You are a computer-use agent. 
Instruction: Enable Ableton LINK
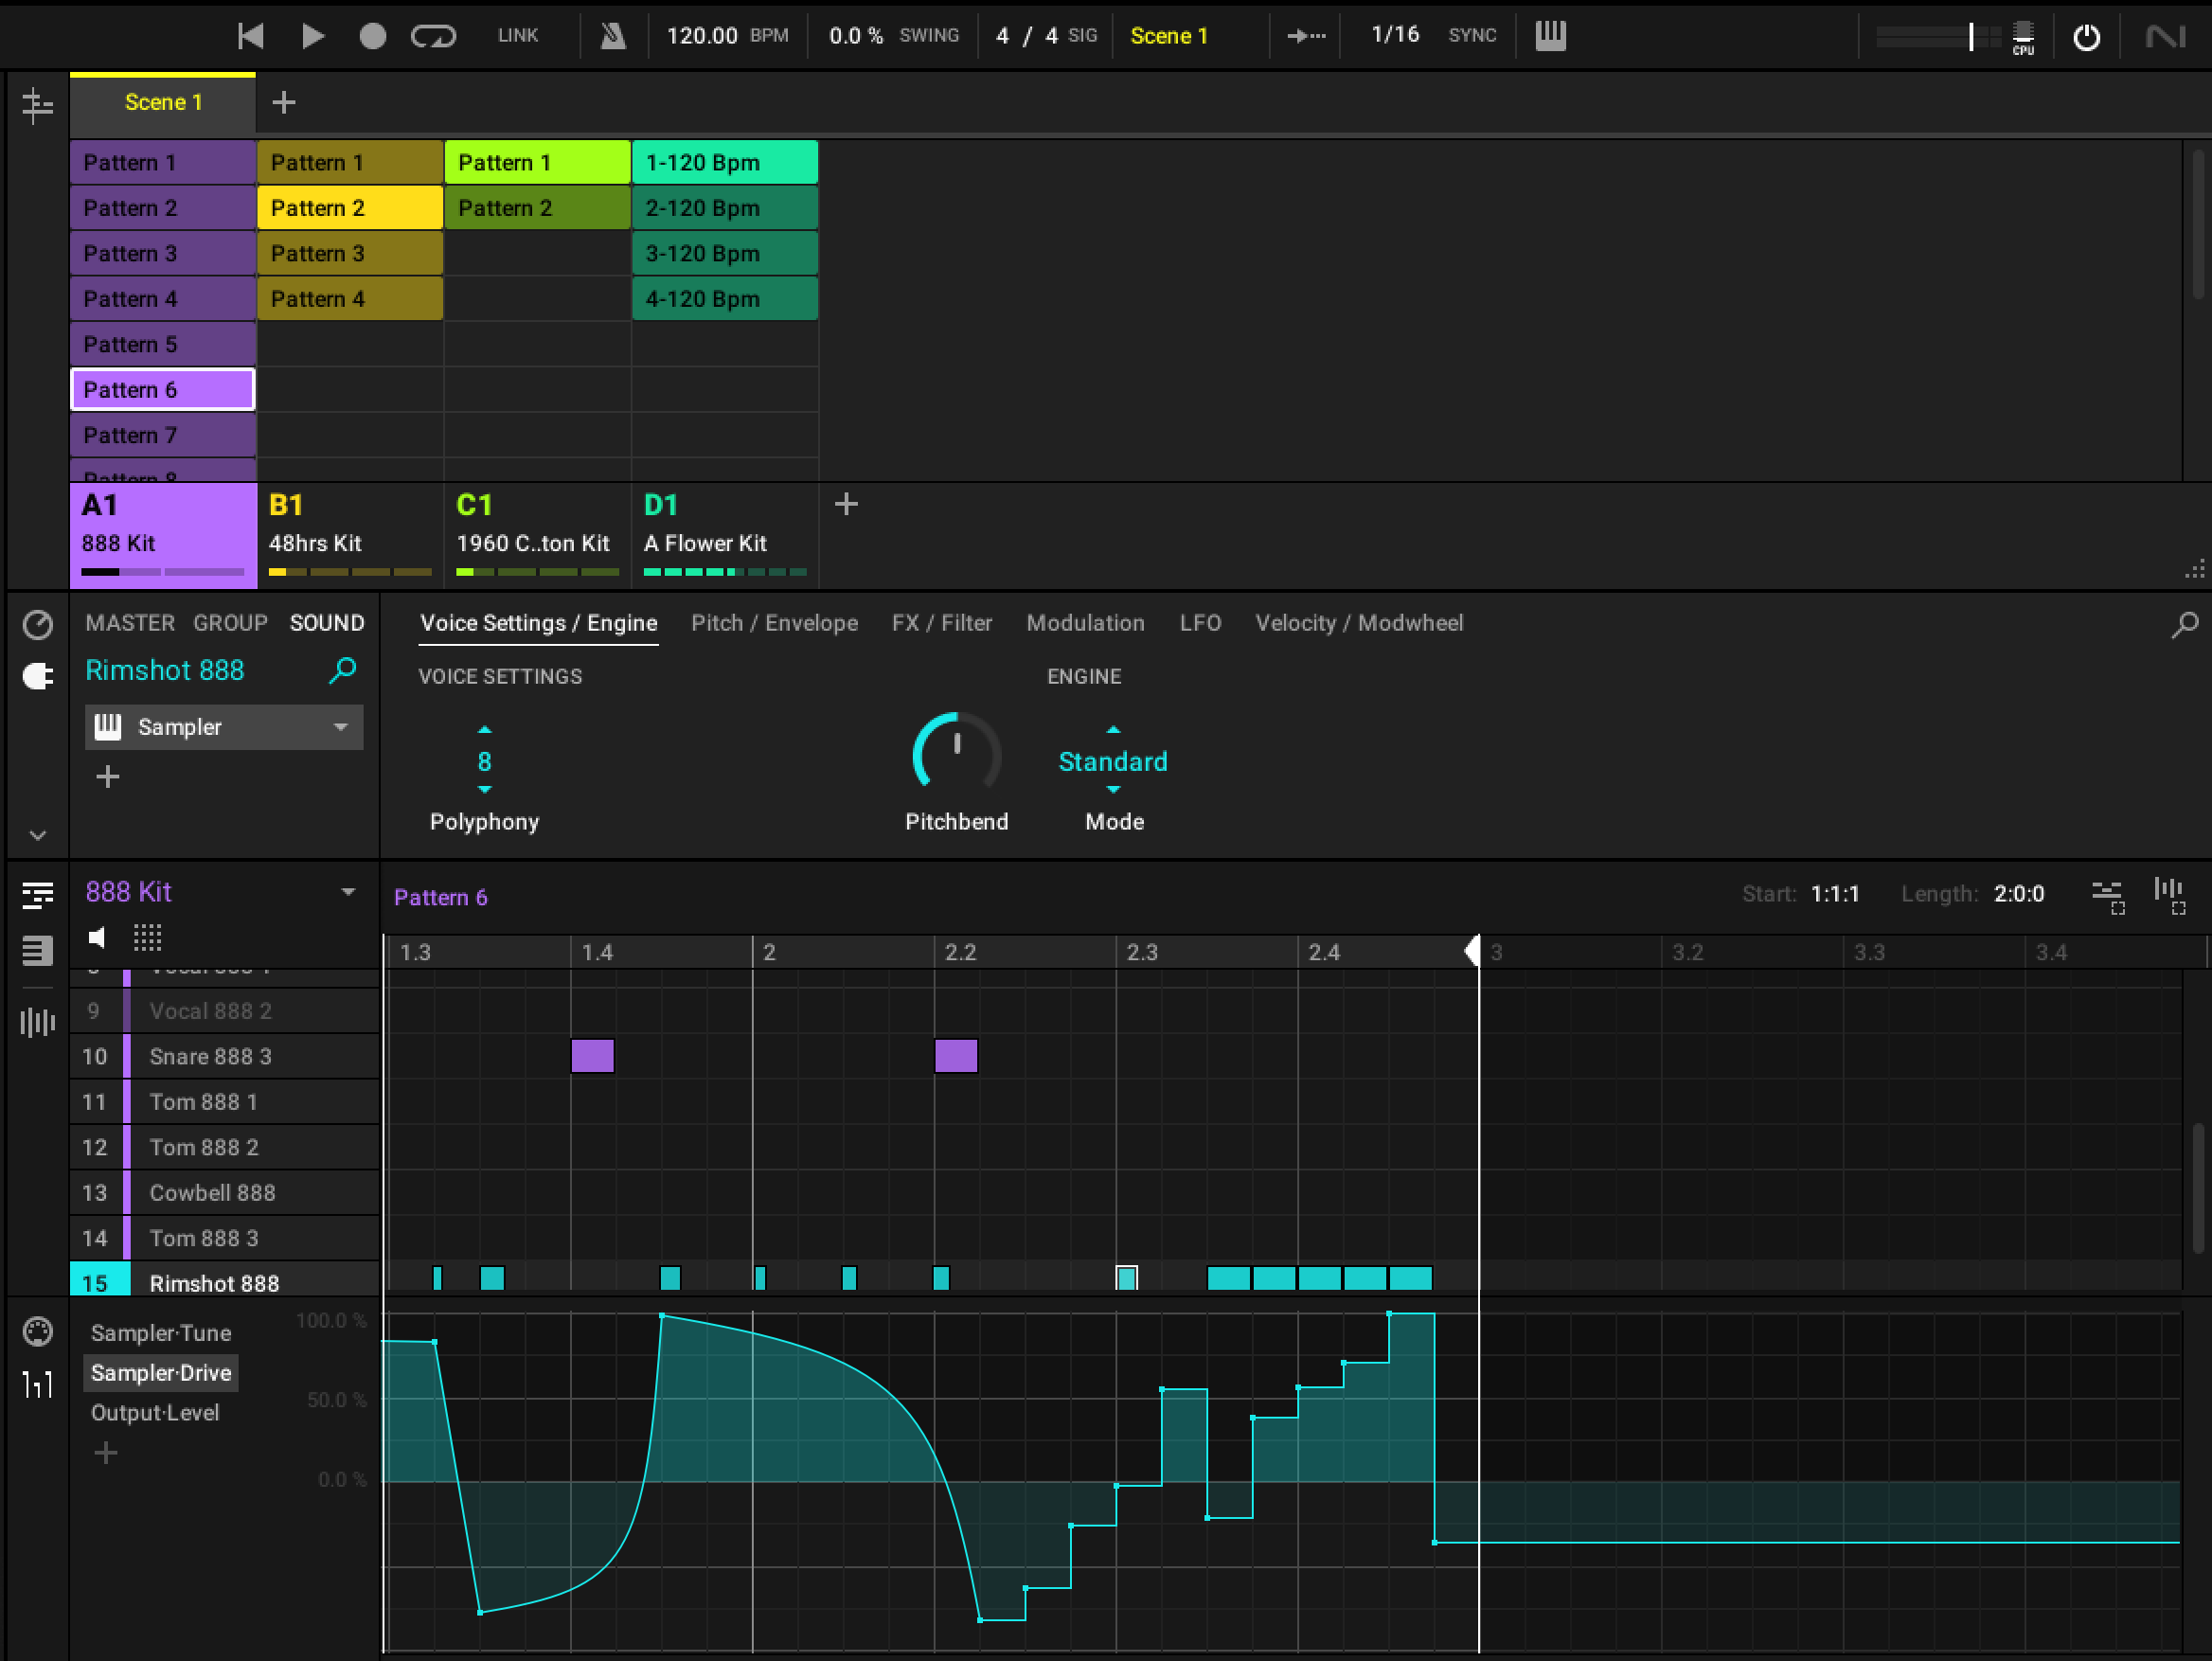[517, 36]
